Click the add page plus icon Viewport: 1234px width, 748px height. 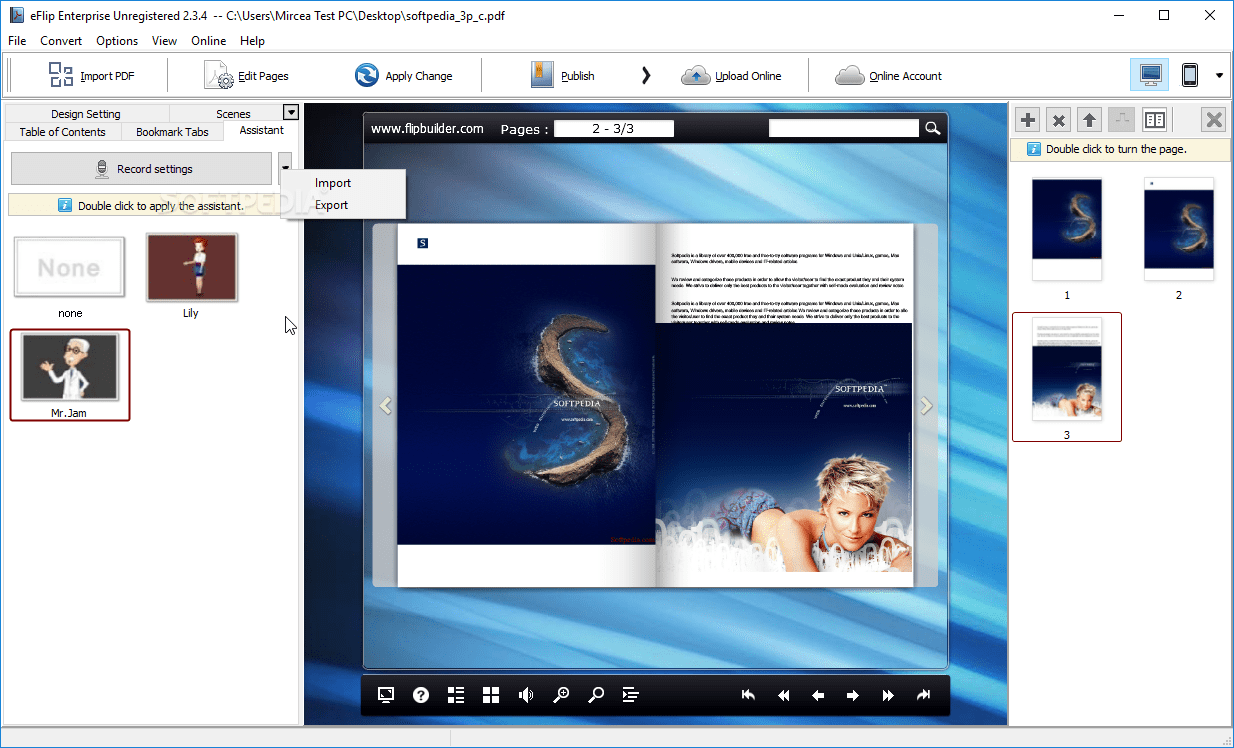[x=1027, y=120]
